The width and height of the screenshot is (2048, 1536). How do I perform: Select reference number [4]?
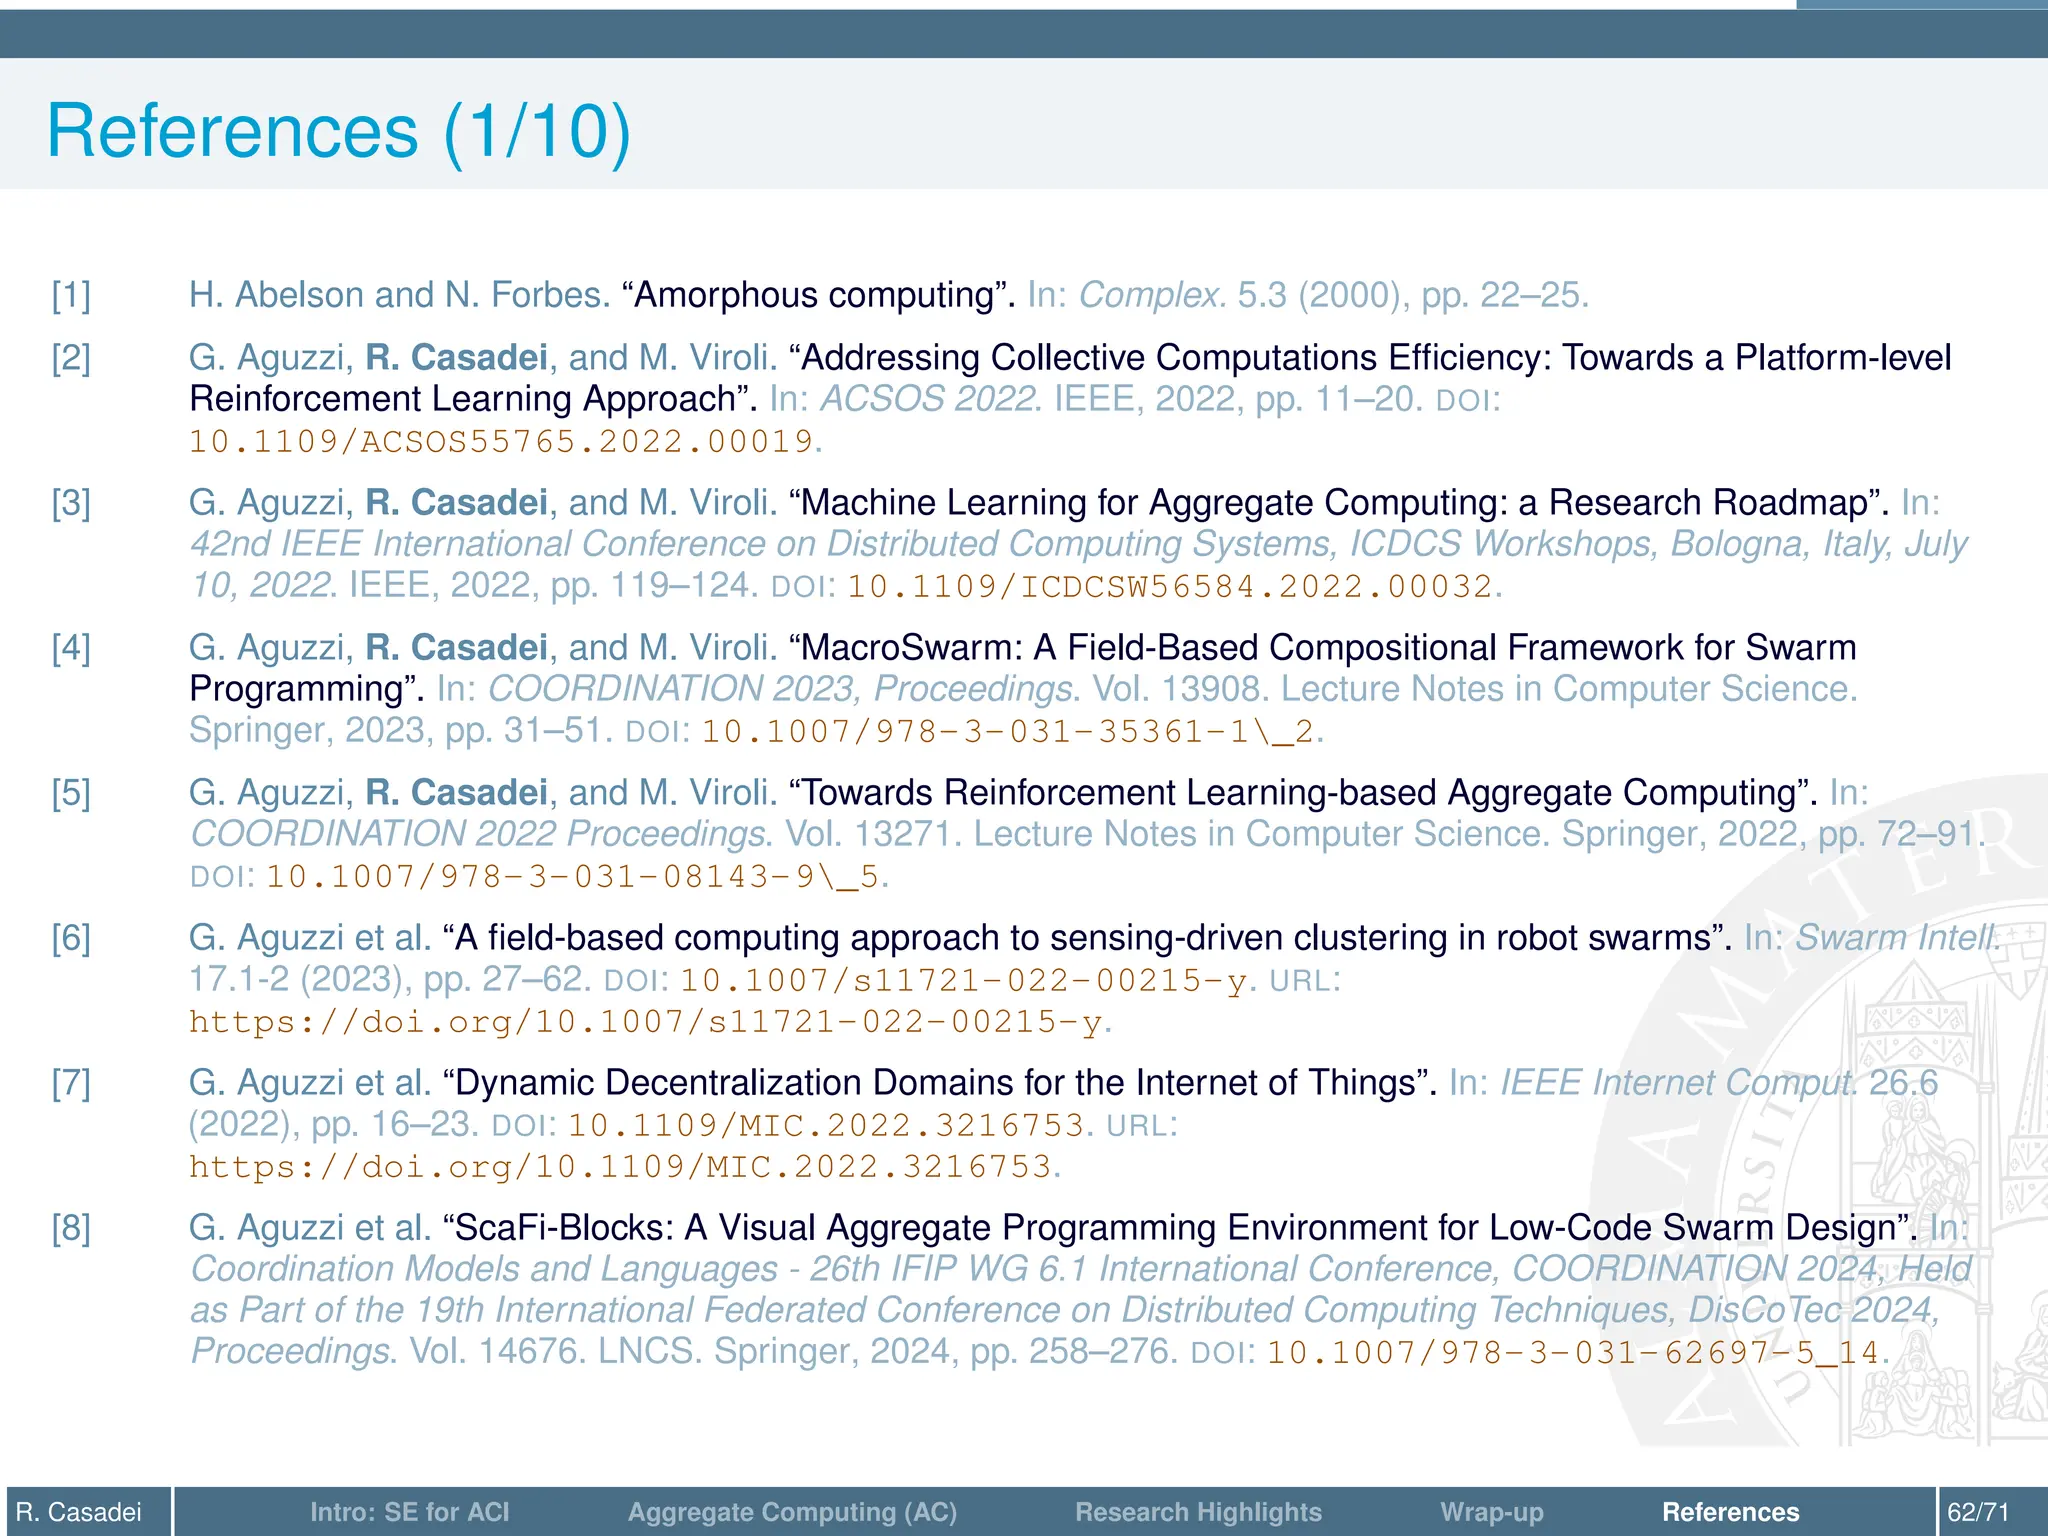point(71,648)
